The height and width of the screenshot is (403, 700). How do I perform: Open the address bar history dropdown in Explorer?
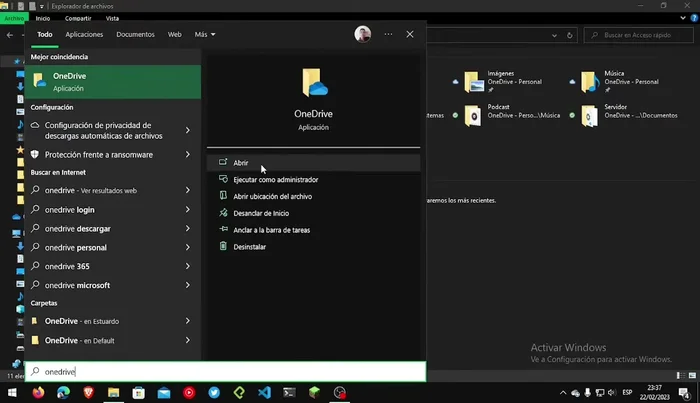pyautogui.click(x=554, y=35)
